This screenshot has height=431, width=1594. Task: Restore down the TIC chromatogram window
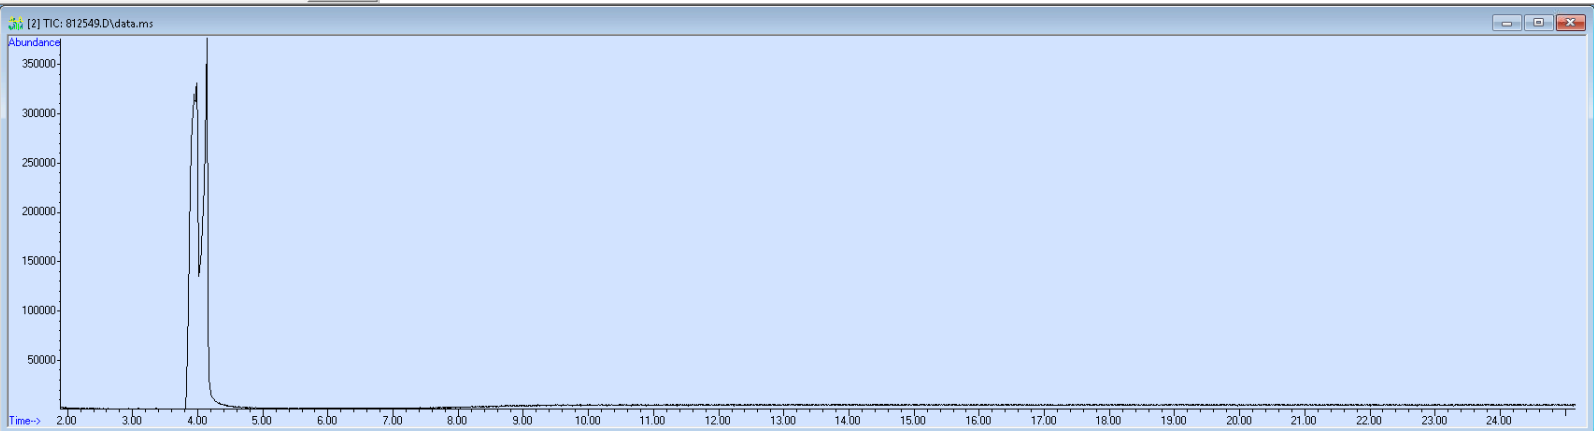click(x=1538, y=23)
